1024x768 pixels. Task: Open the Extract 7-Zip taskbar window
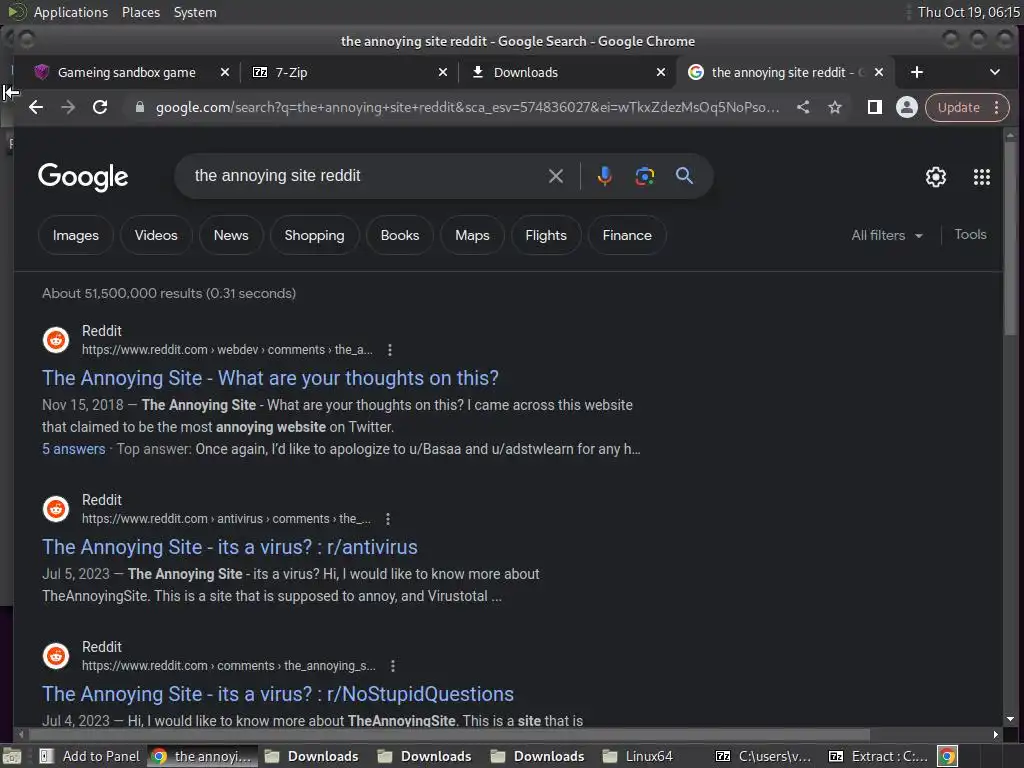pos(878,756)
